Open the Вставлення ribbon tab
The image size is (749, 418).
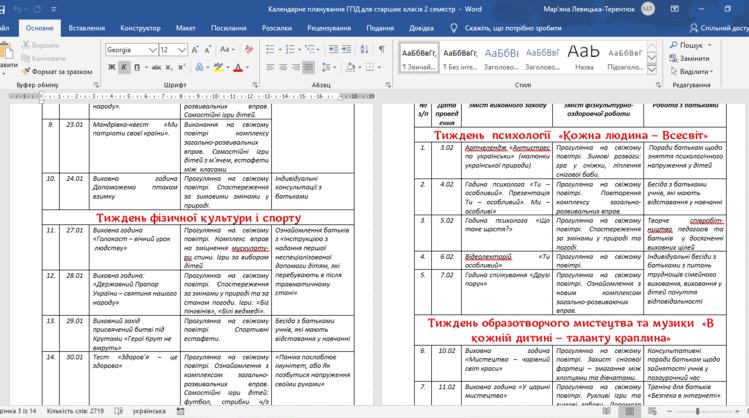pyautogui.click(x=86, y=28)
